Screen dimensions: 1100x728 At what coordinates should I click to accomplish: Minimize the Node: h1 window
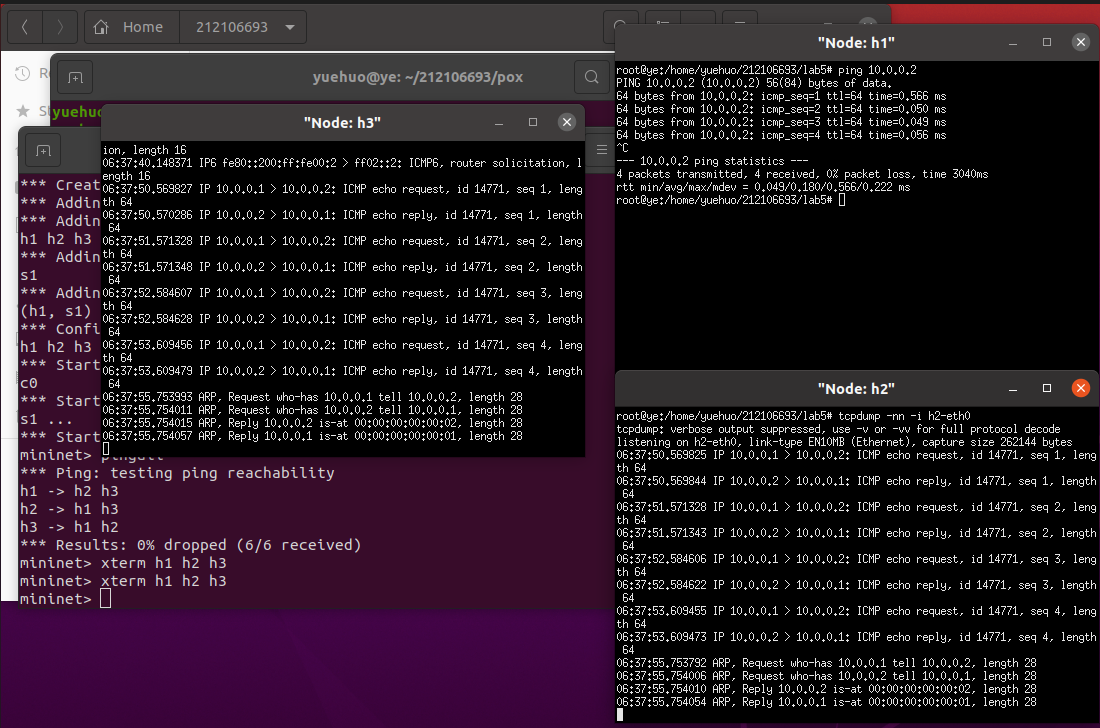pos(1012,43)
